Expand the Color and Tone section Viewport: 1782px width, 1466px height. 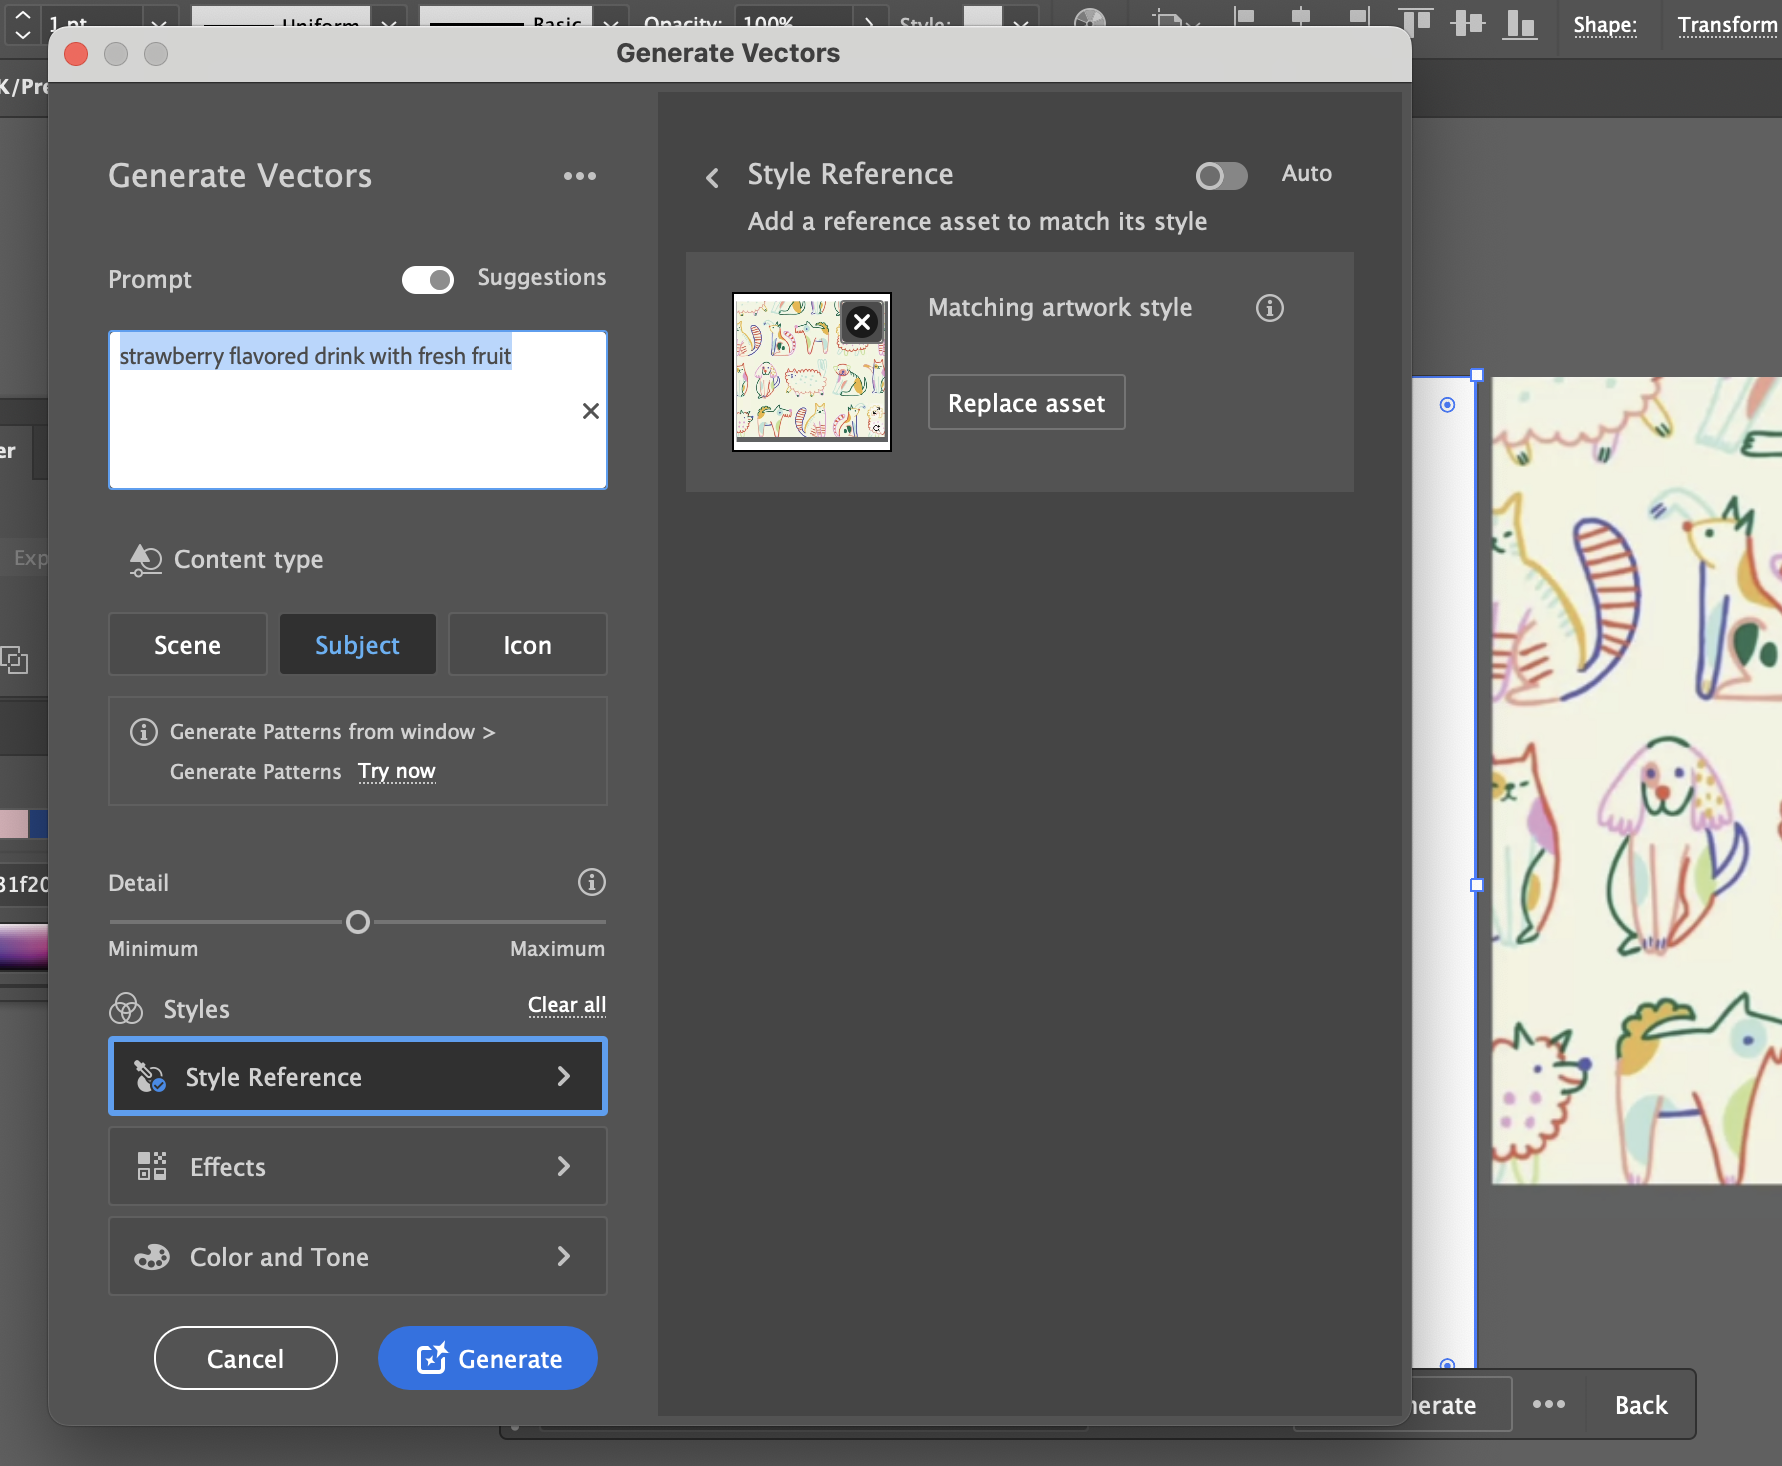point(357,1257)
